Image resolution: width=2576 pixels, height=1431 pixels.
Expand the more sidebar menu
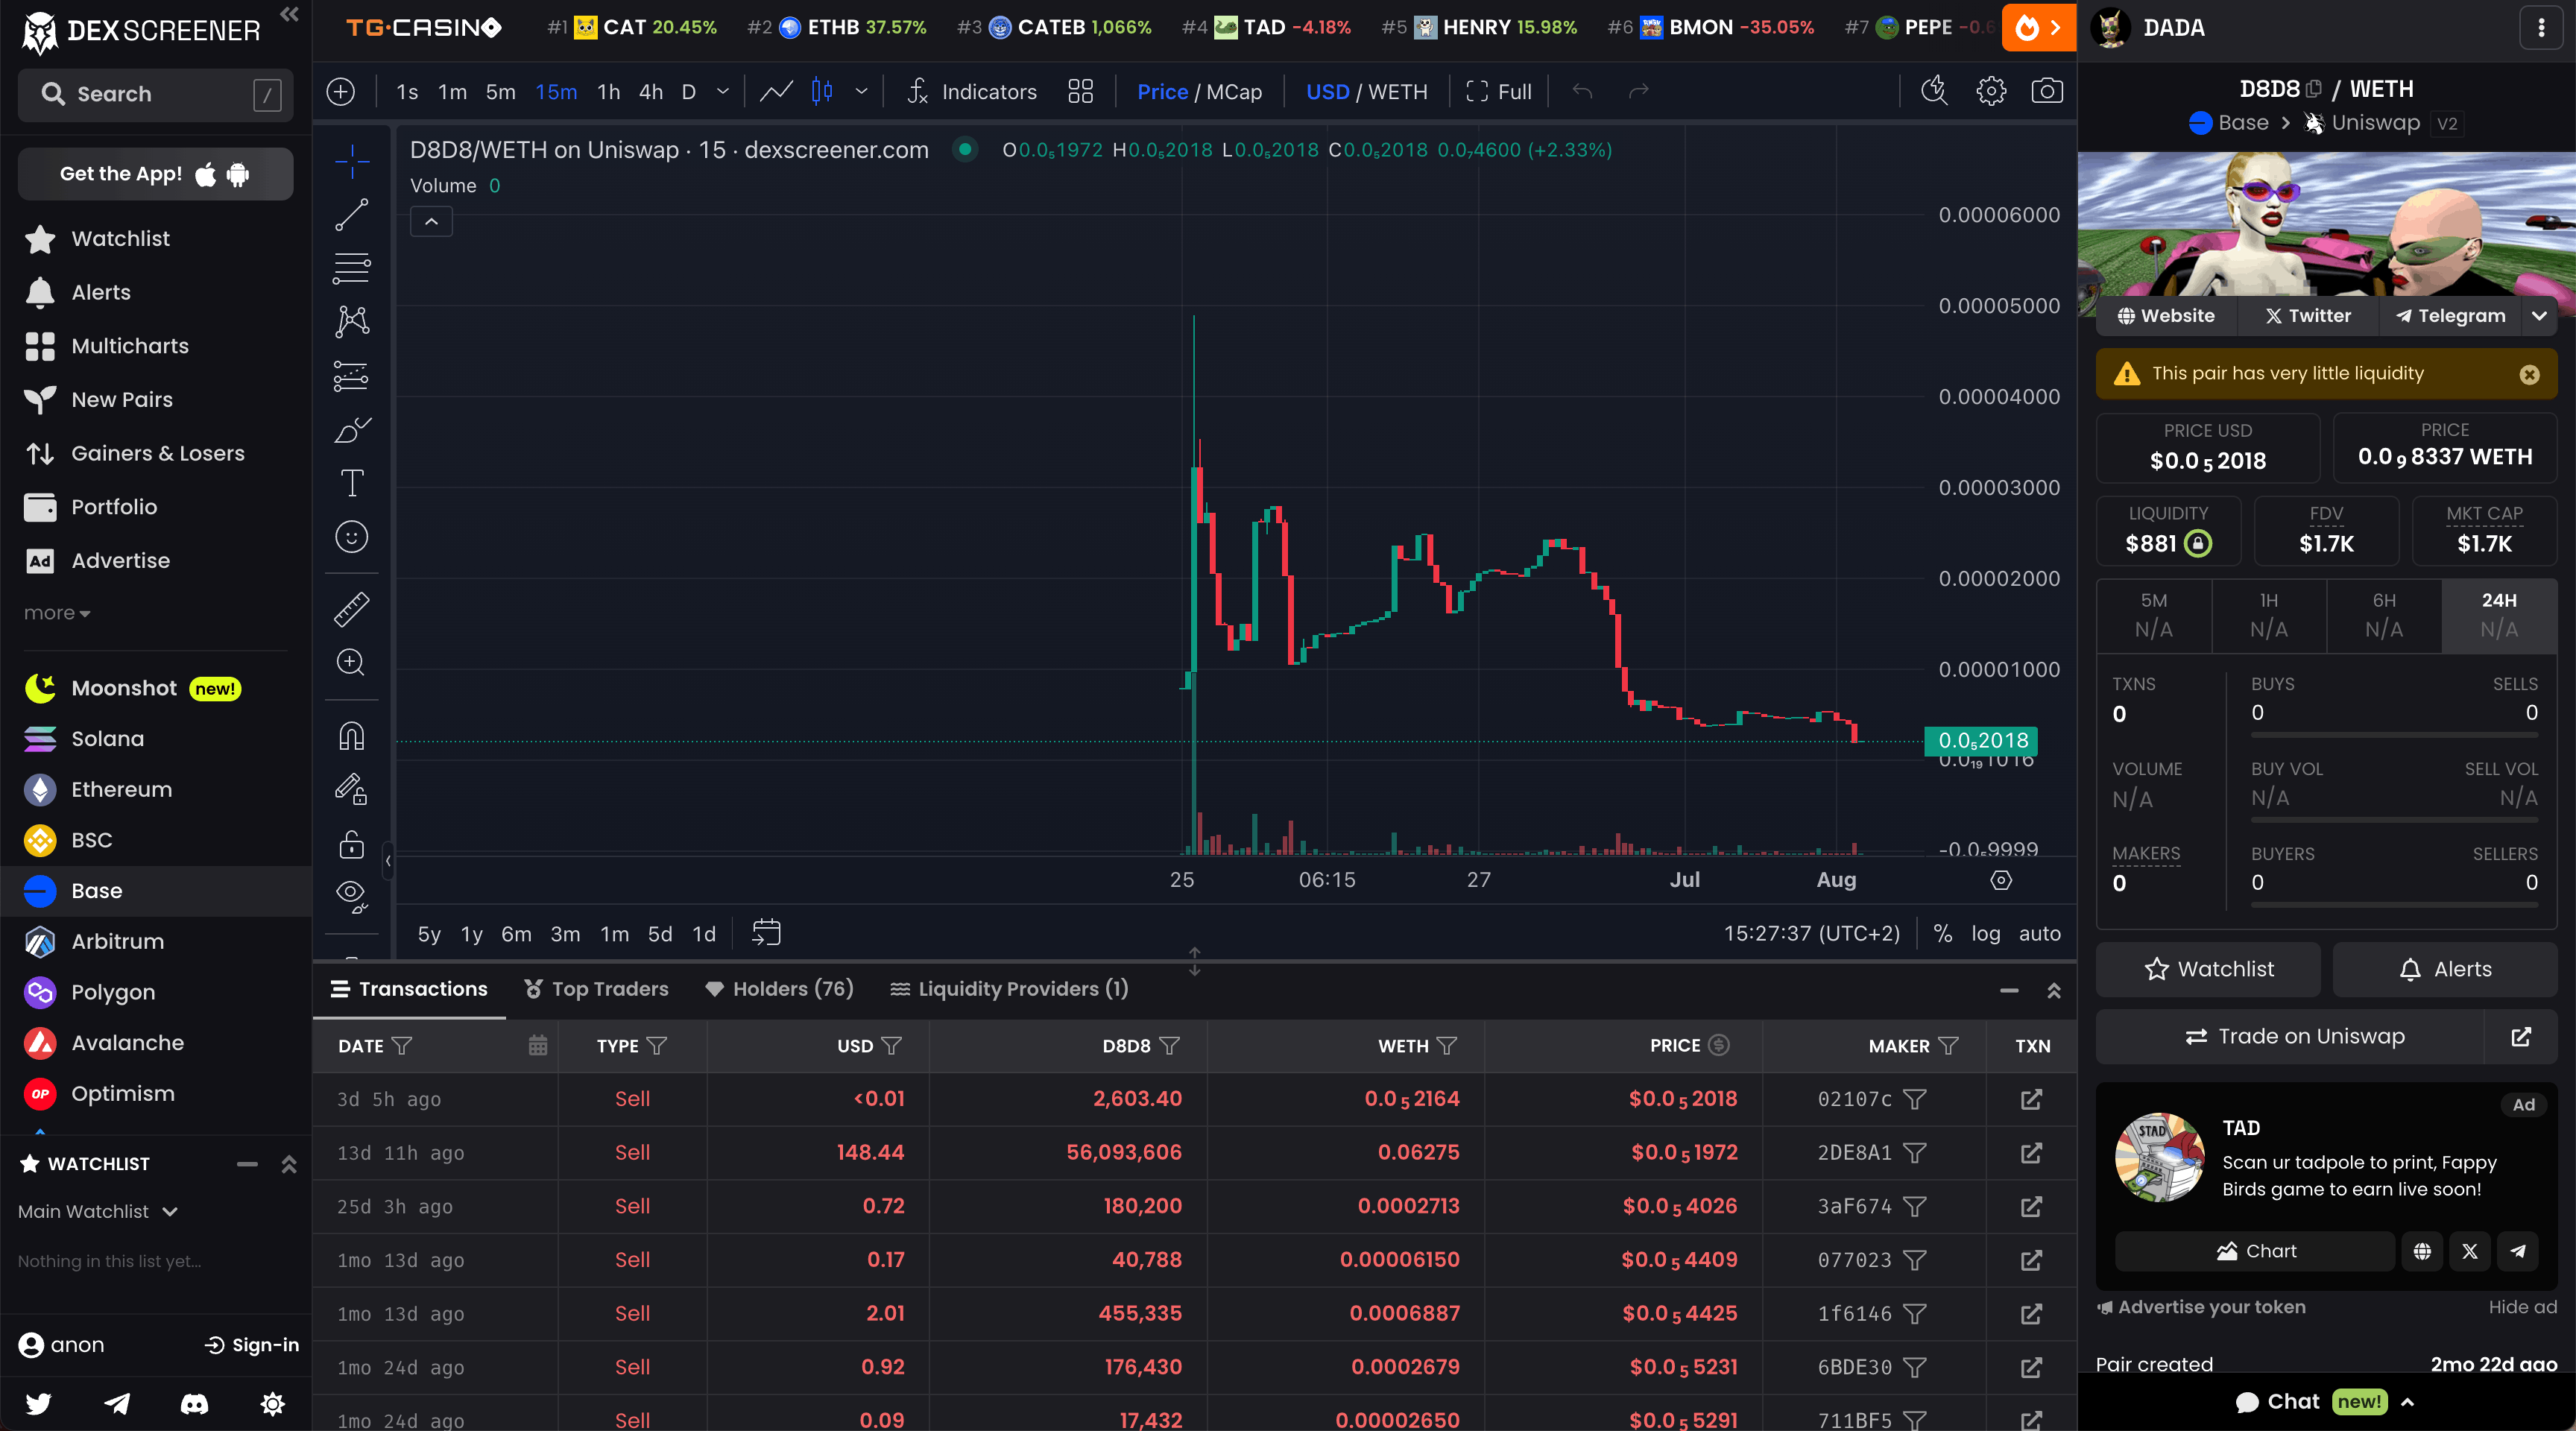(x=57, y=613)
